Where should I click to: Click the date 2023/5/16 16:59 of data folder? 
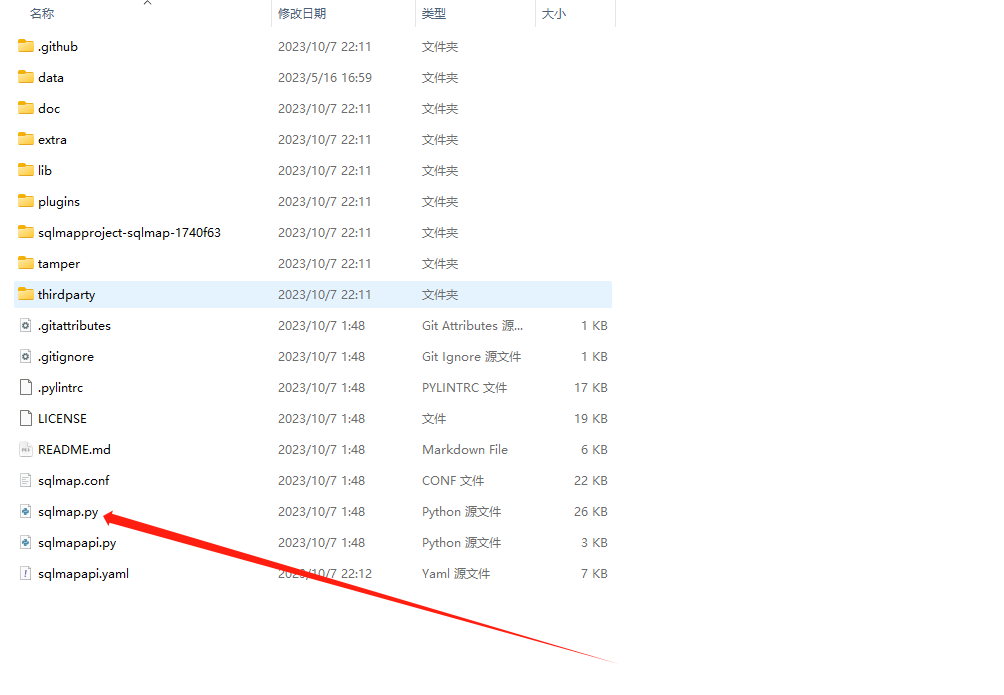tap(325, 78)
